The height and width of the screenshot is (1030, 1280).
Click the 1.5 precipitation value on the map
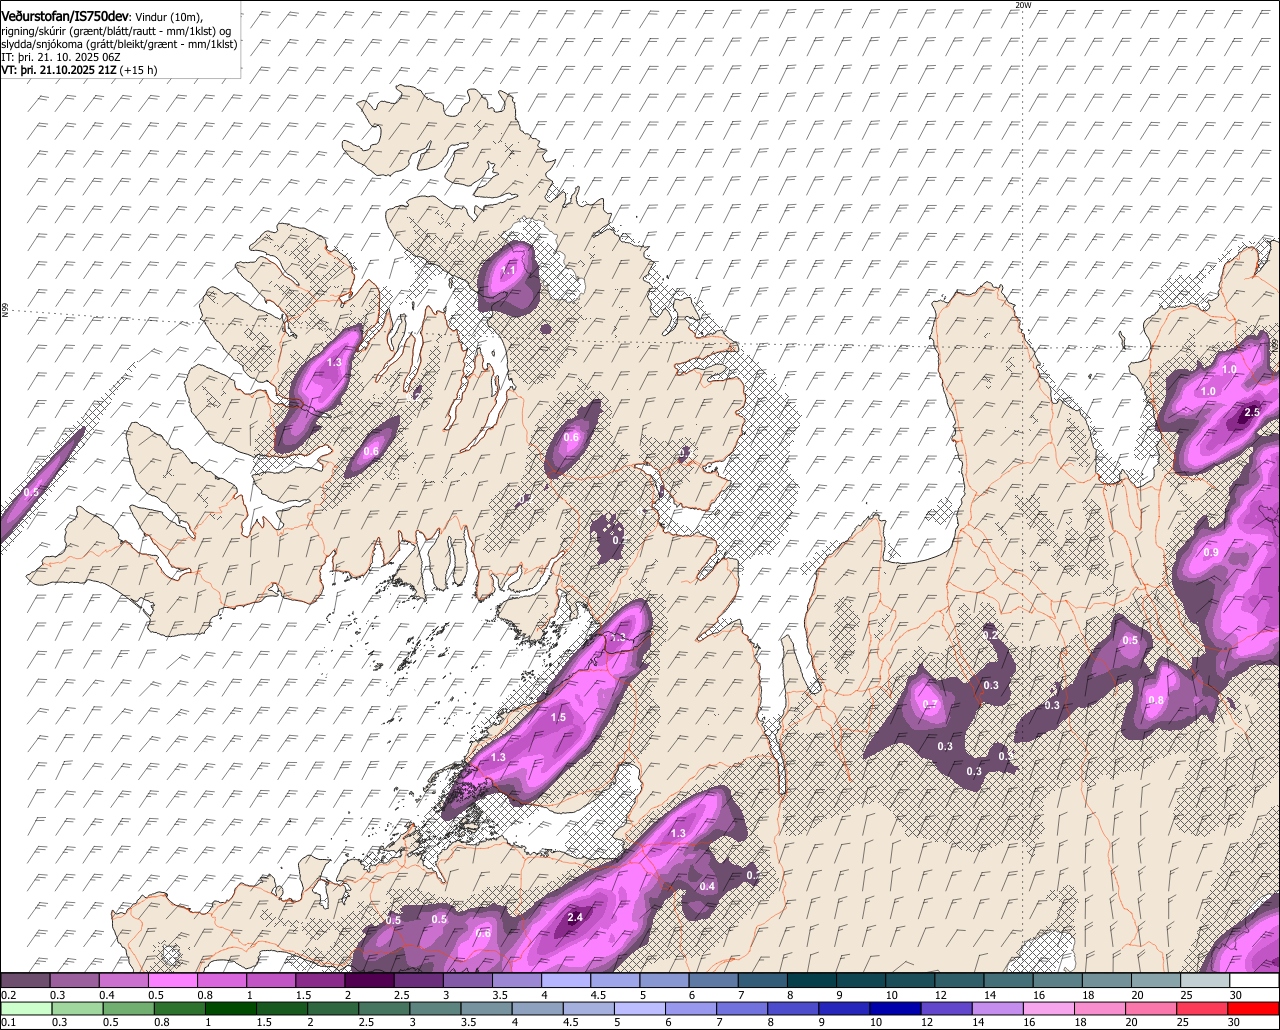tap(558, 717)
